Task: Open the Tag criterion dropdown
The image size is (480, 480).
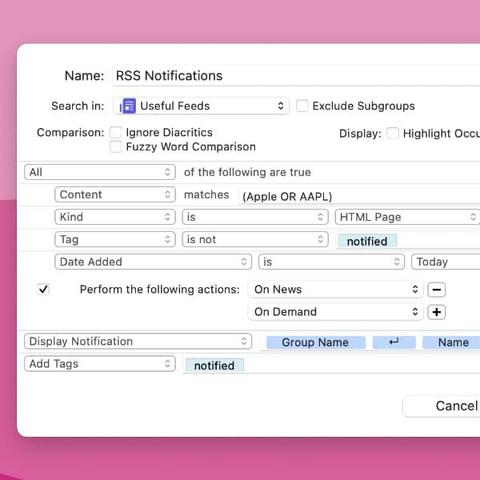Action: (x=115, y=239)
